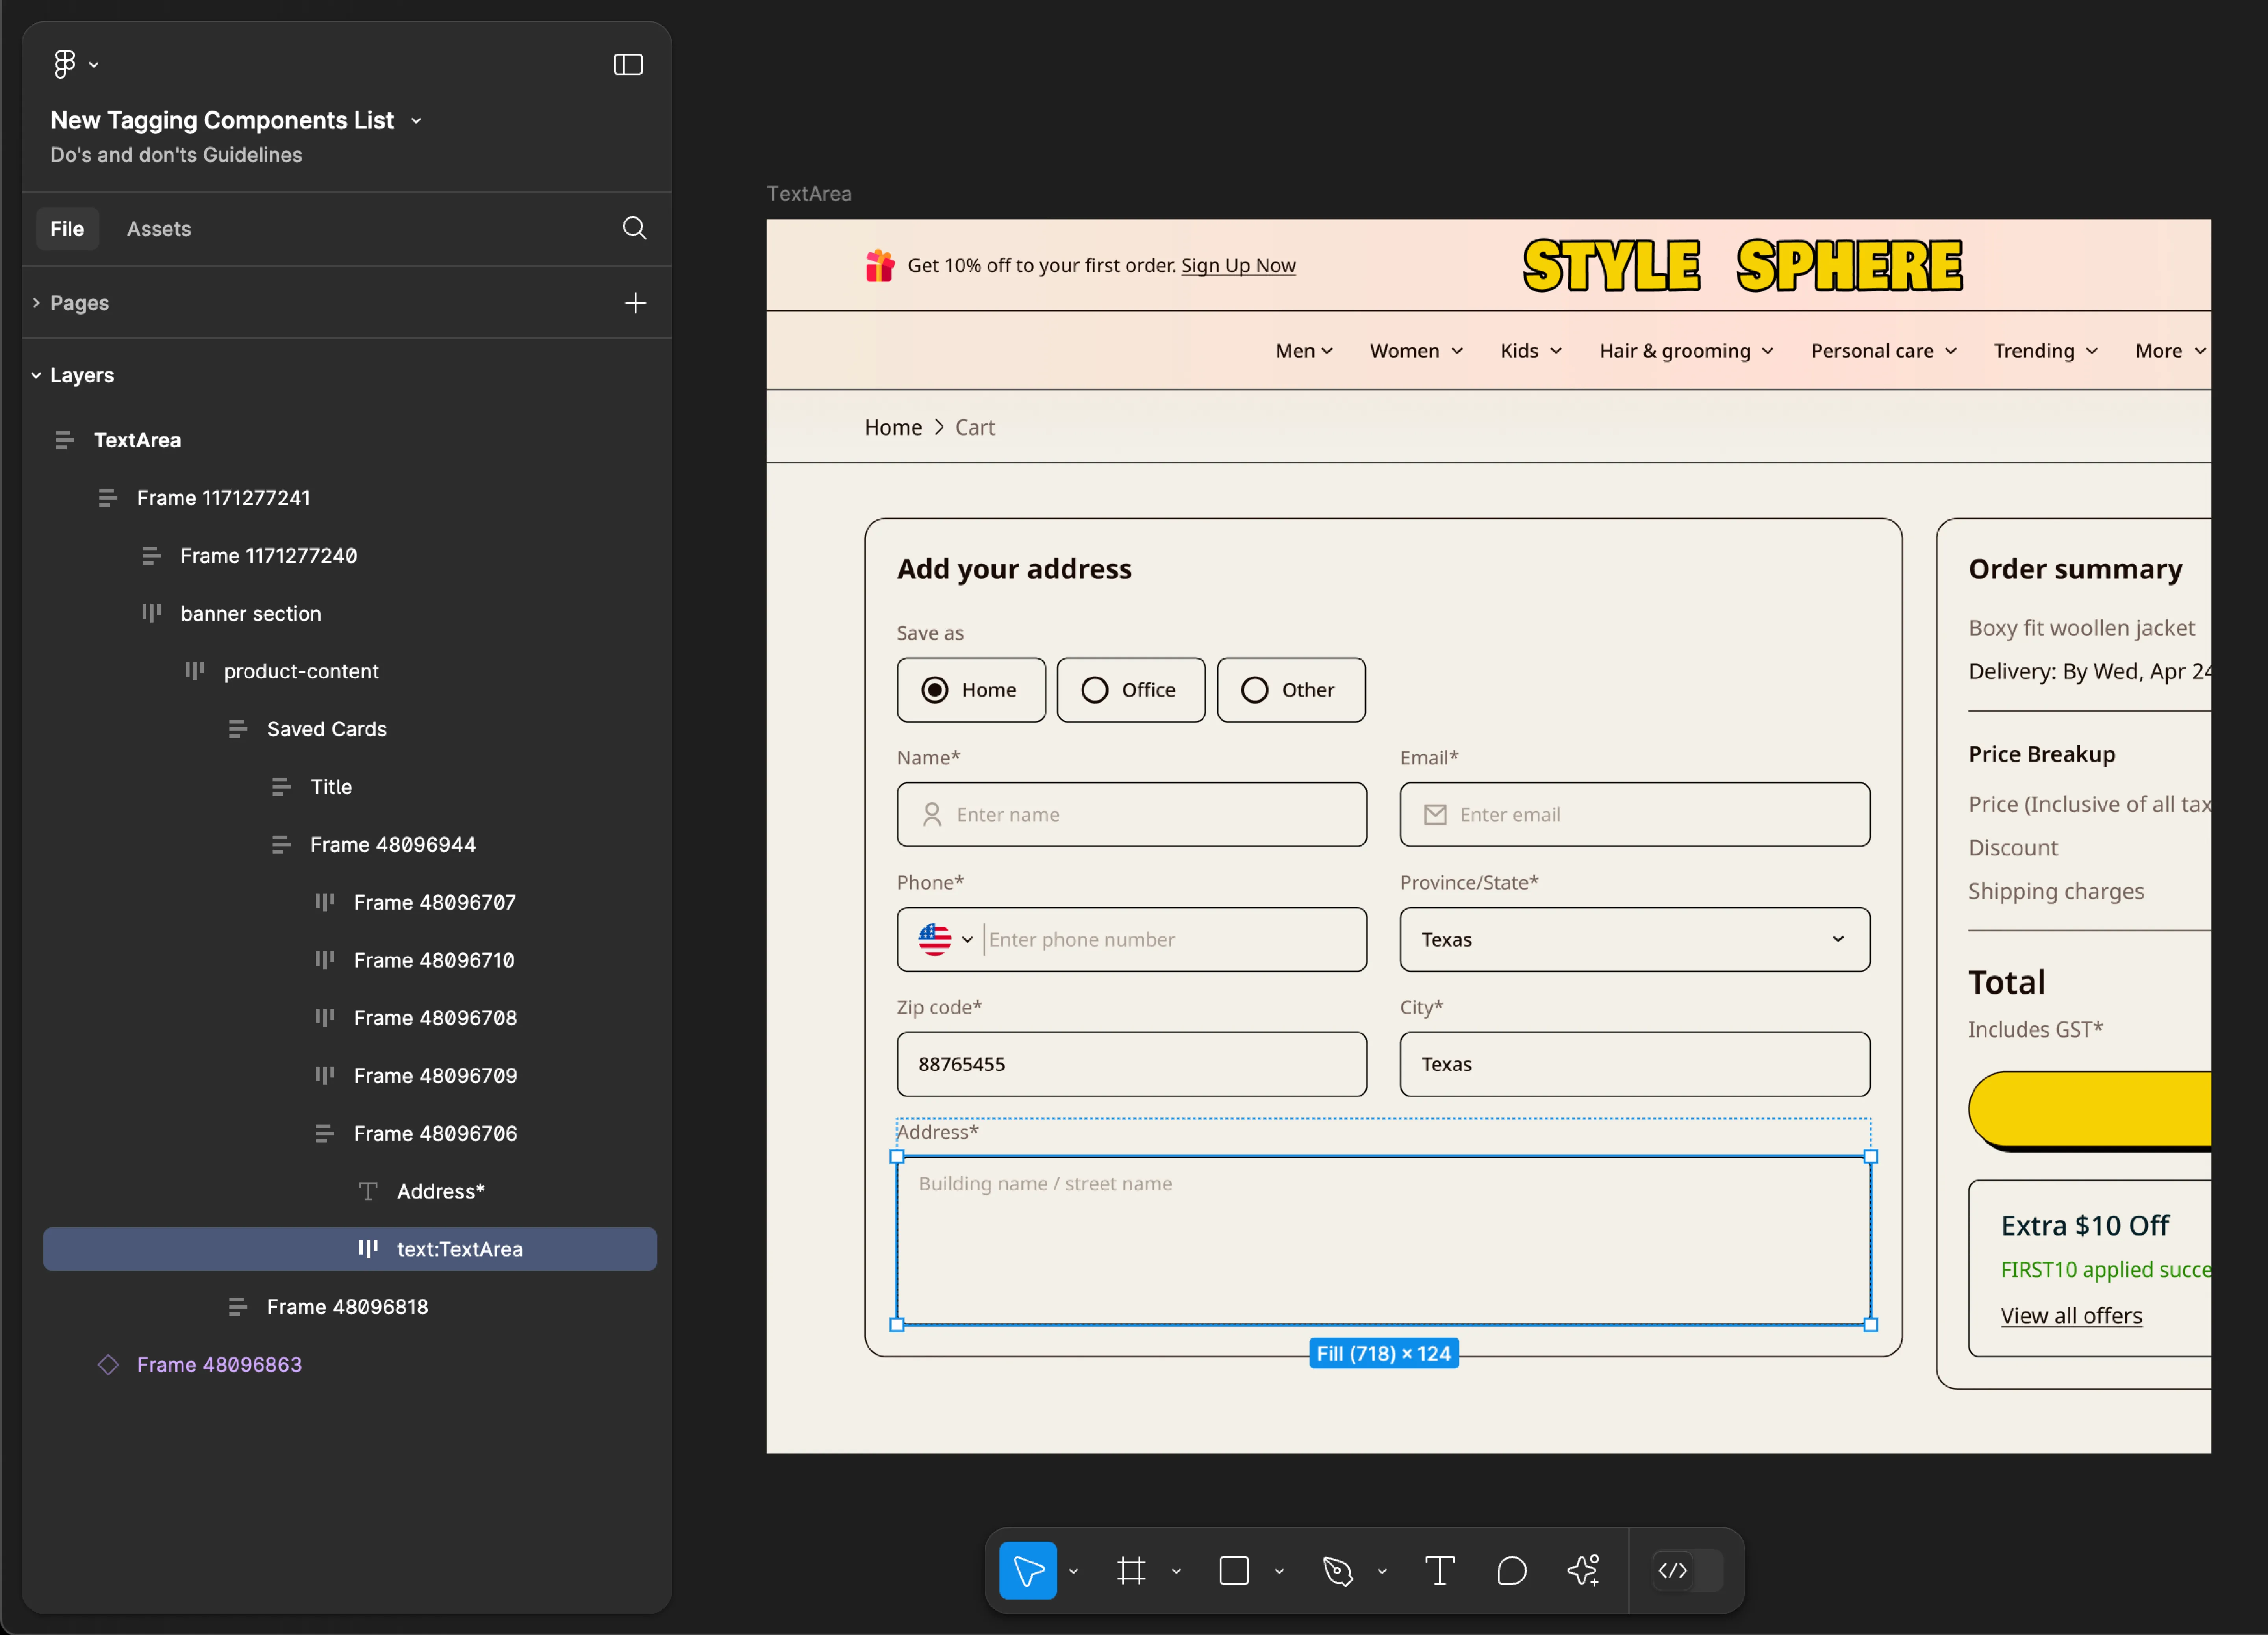Open the Province/State Texas dropdown
Image resolution: width=2268 pixels, height=1635 pixels.
(x=1634, y=939)
